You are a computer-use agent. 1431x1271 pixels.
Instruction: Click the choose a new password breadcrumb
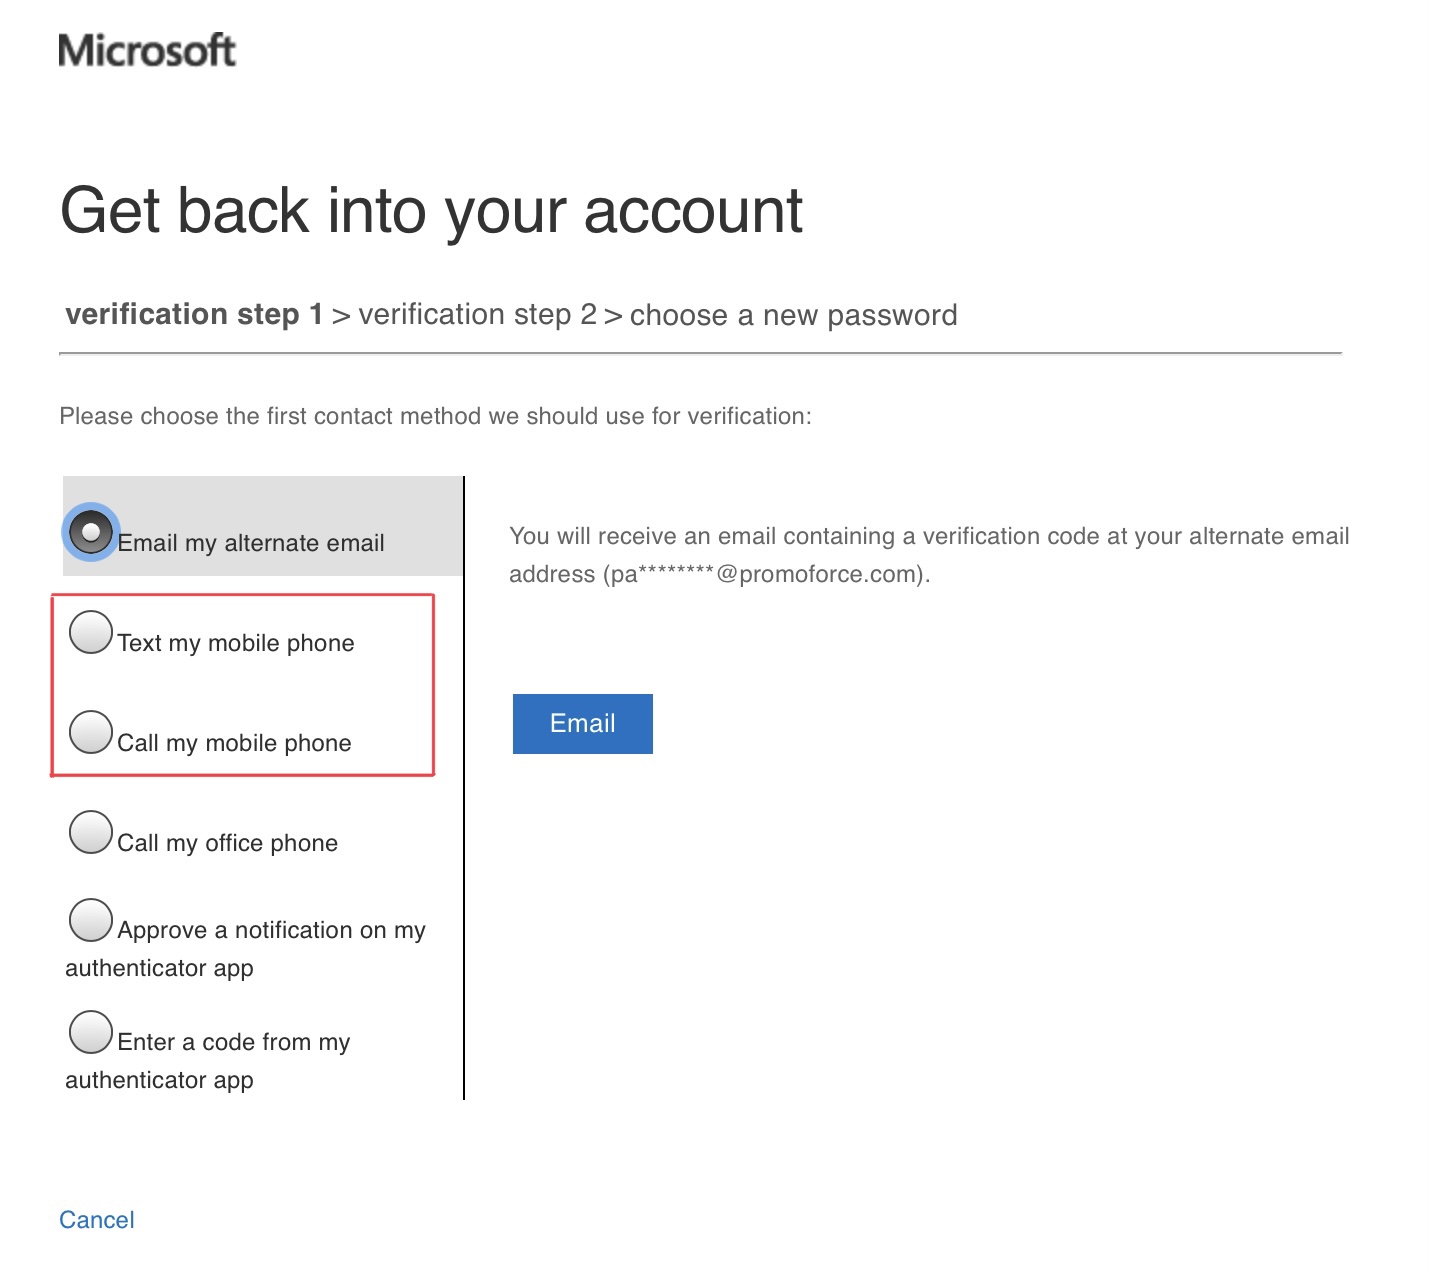tap(794, 314)
